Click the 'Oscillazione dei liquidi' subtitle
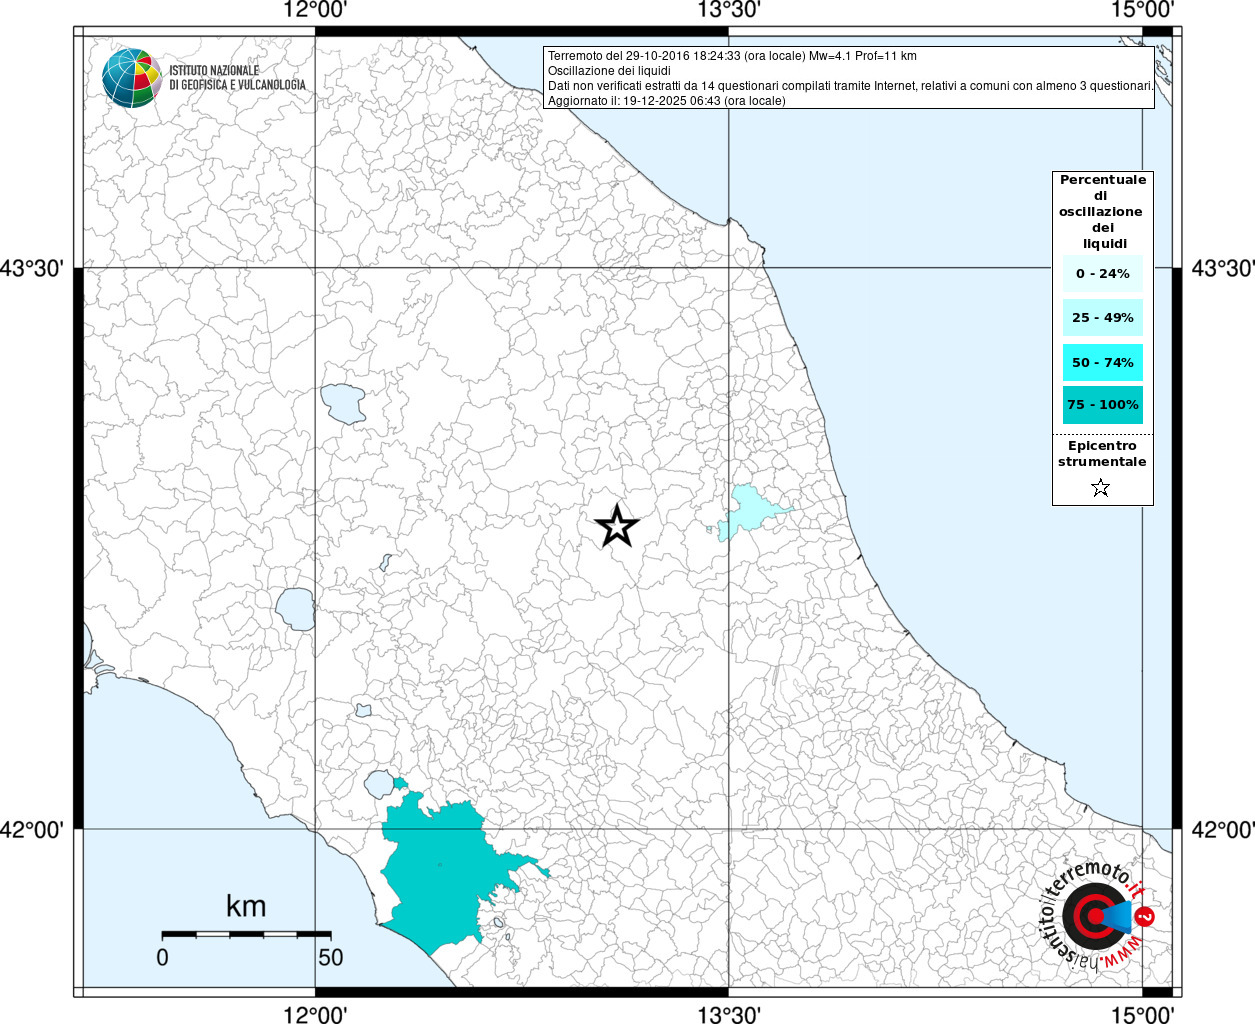The height and width of the screenshot is (1024, 1255). (x=609, y=71)
